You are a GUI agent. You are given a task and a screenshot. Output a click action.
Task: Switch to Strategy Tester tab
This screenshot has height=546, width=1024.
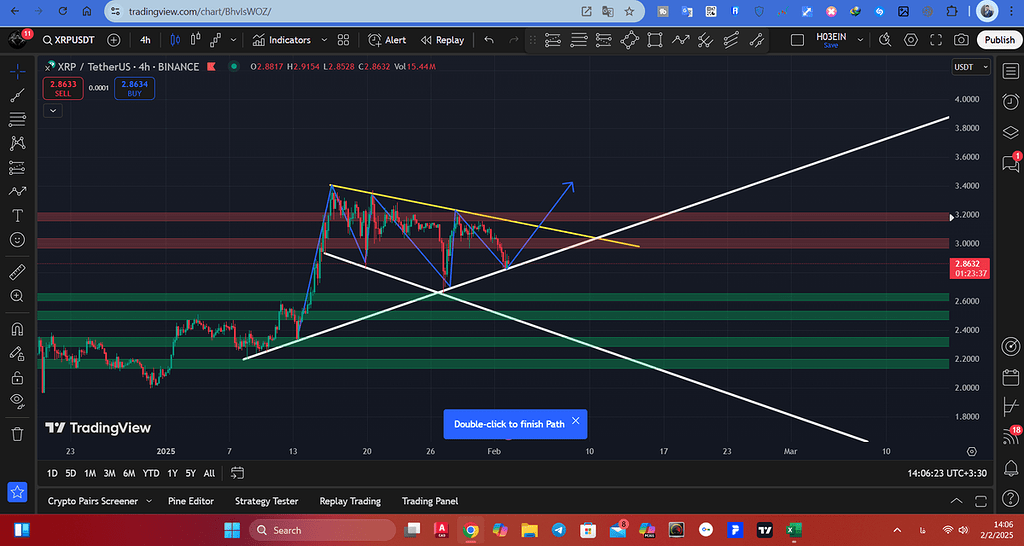tap(266, 501)
